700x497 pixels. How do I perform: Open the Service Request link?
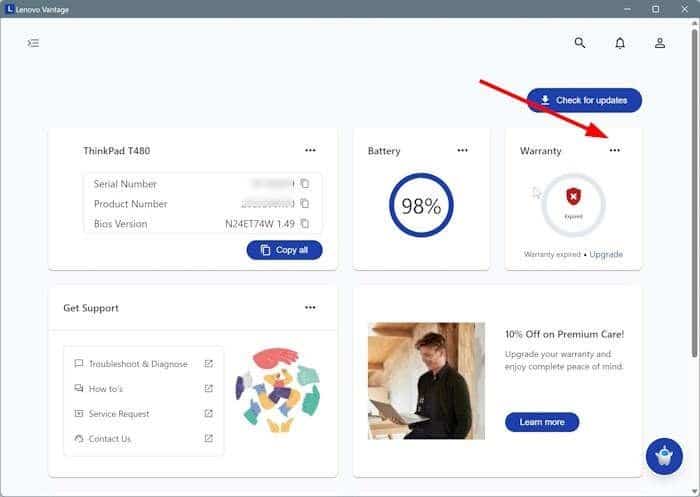[119, 414]
